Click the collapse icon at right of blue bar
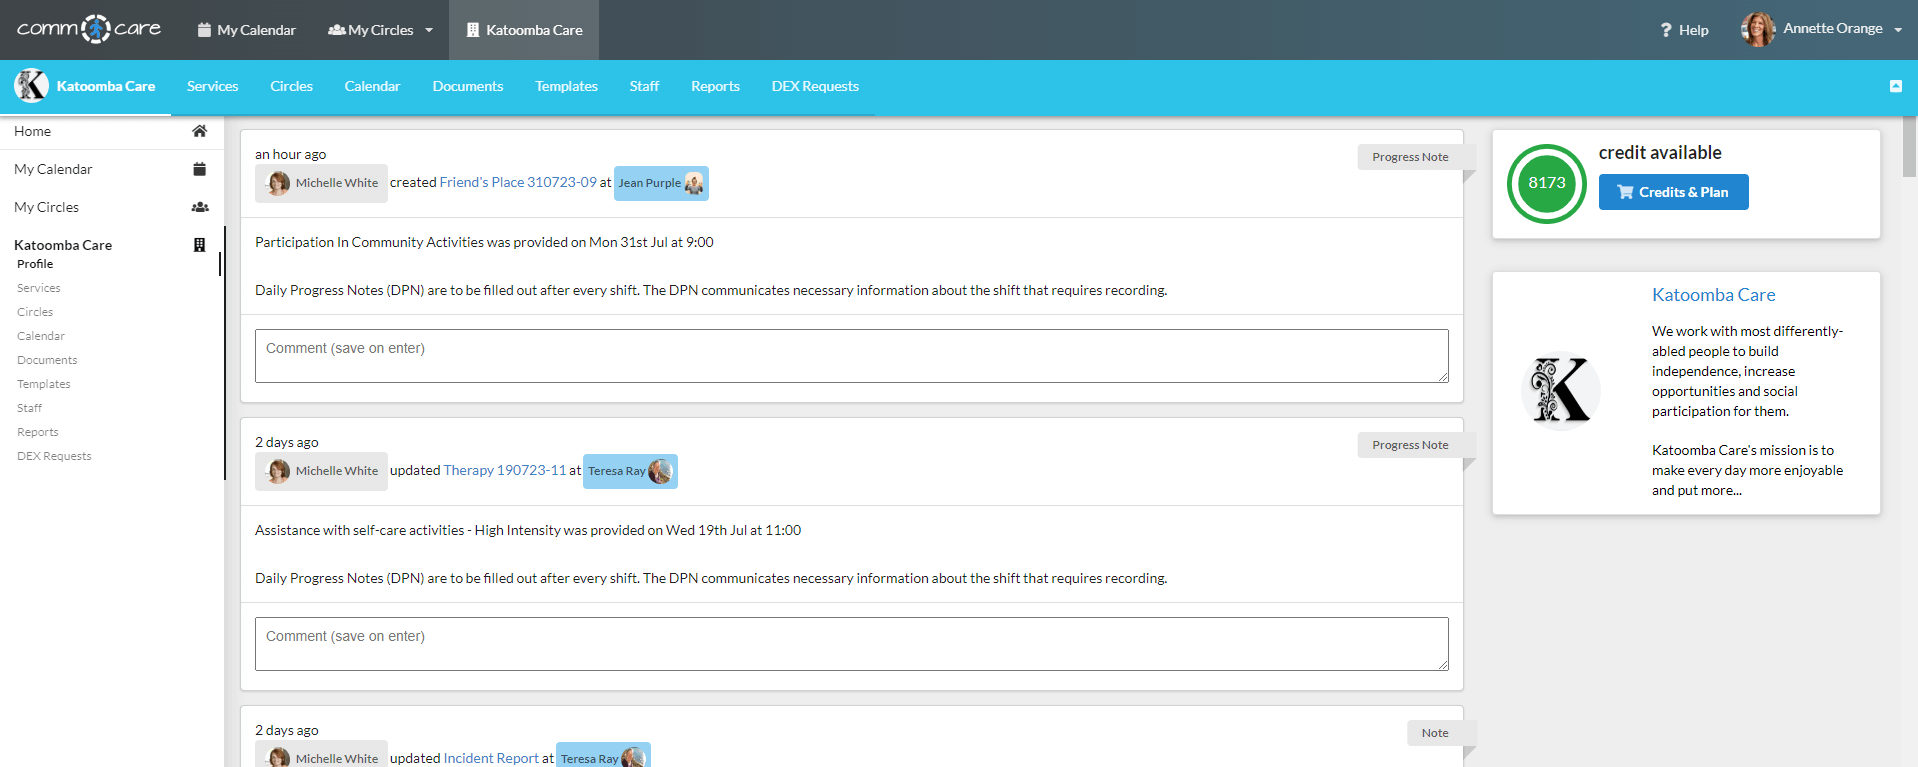1918x767 pixels. [1895, 86]
